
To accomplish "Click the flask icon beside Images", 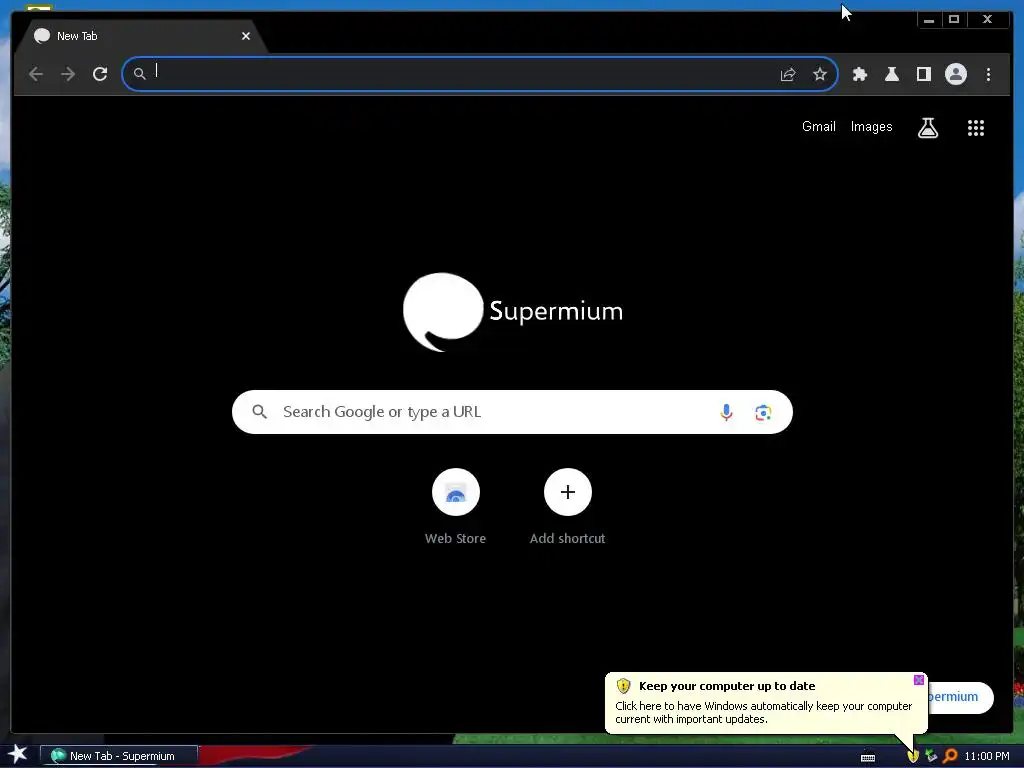I will click(927, 128).
